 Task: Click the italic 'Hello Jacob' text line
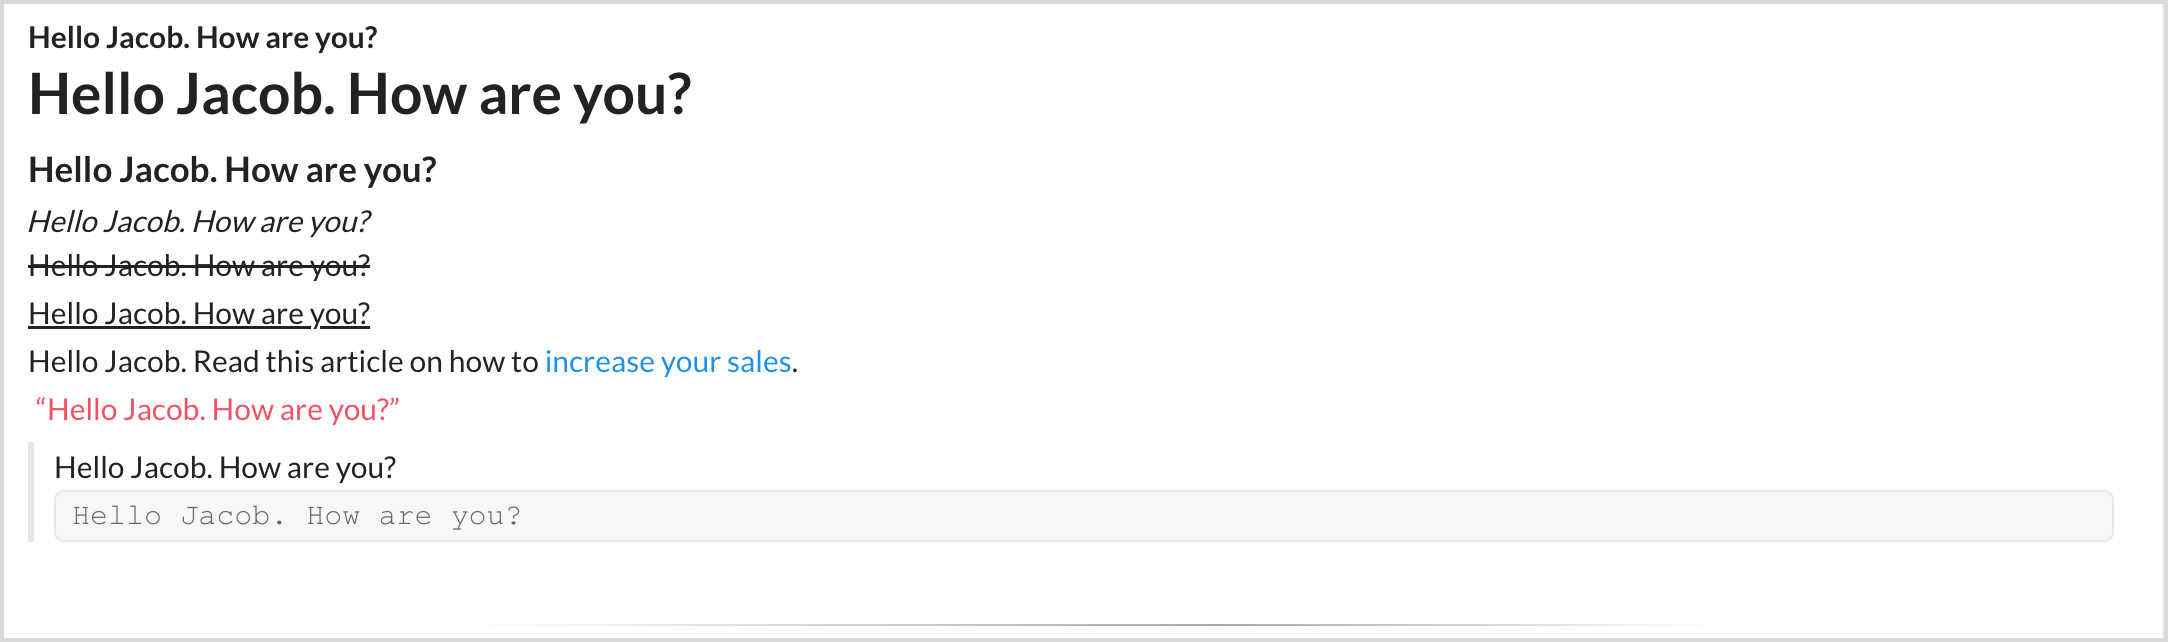[x=199, y=222]
